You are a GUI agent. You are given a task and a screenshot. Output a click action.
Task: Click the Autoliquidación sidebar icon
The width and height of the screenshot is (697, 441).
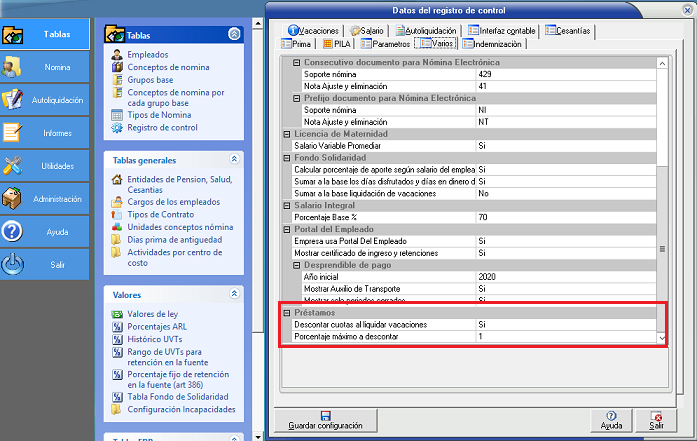[14, 101]
